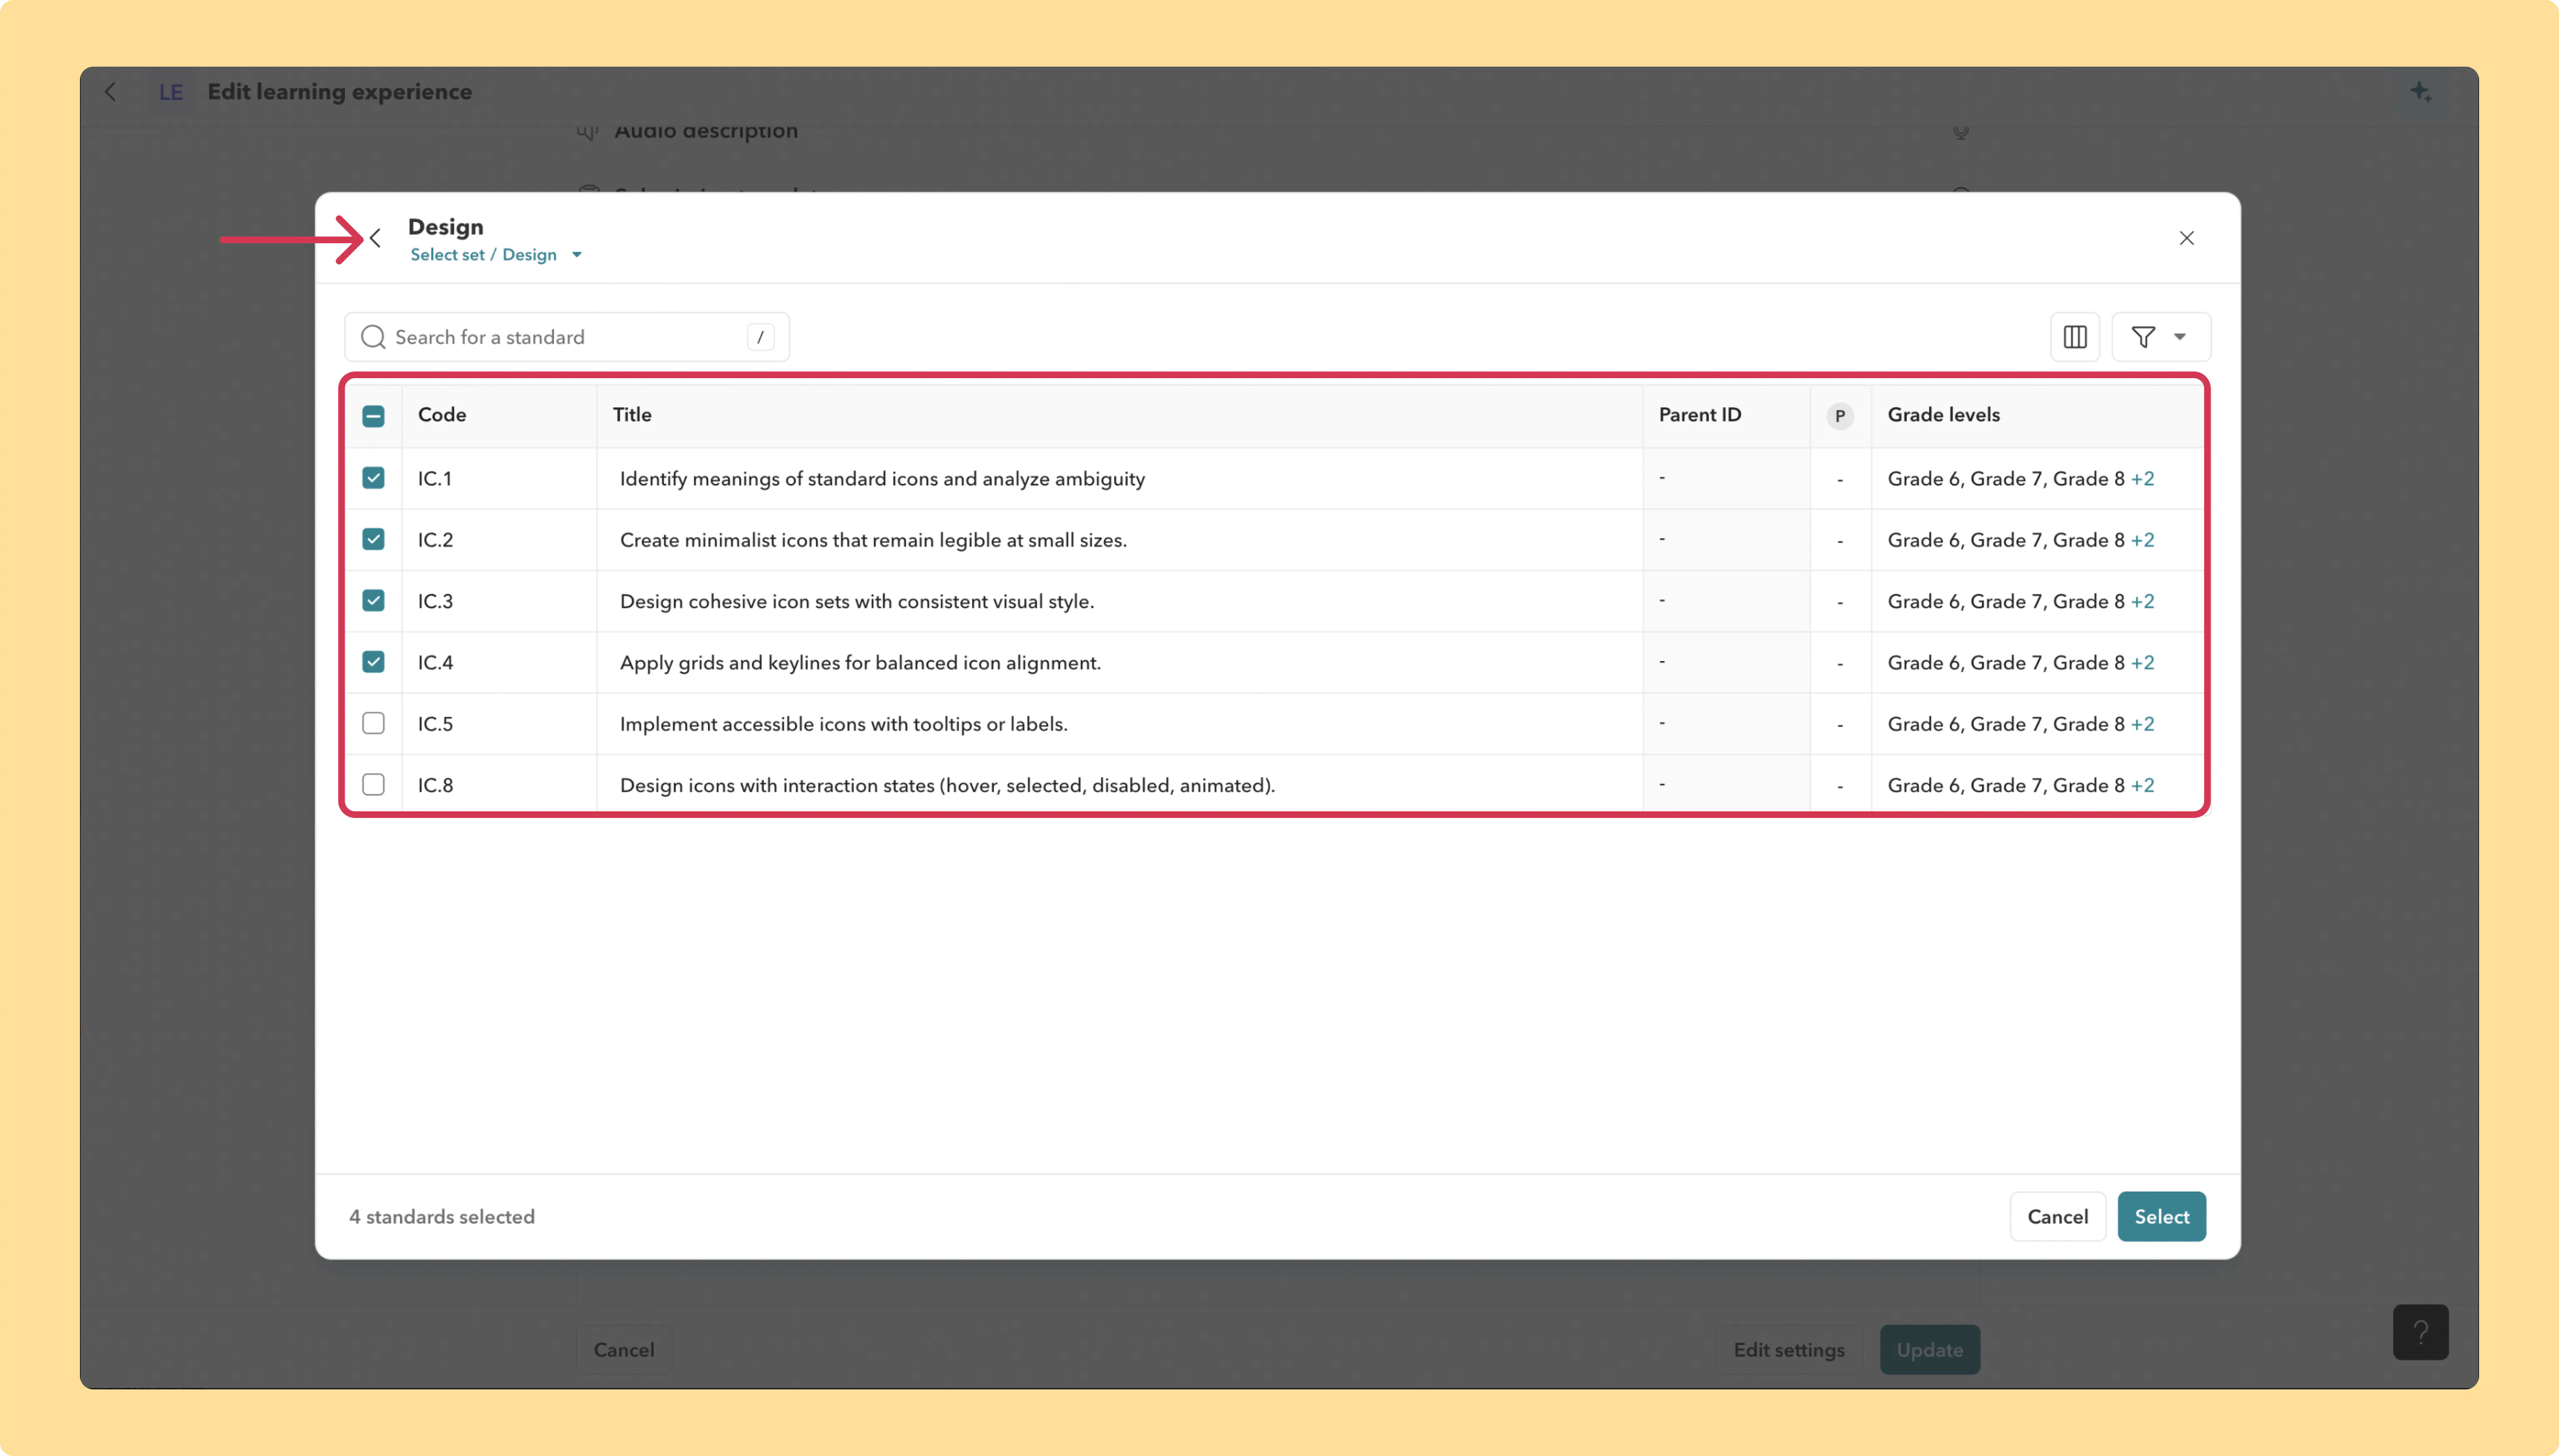Expand +2 grade levels for IC.4
2559x1456 pixels.
point(2142,663)
